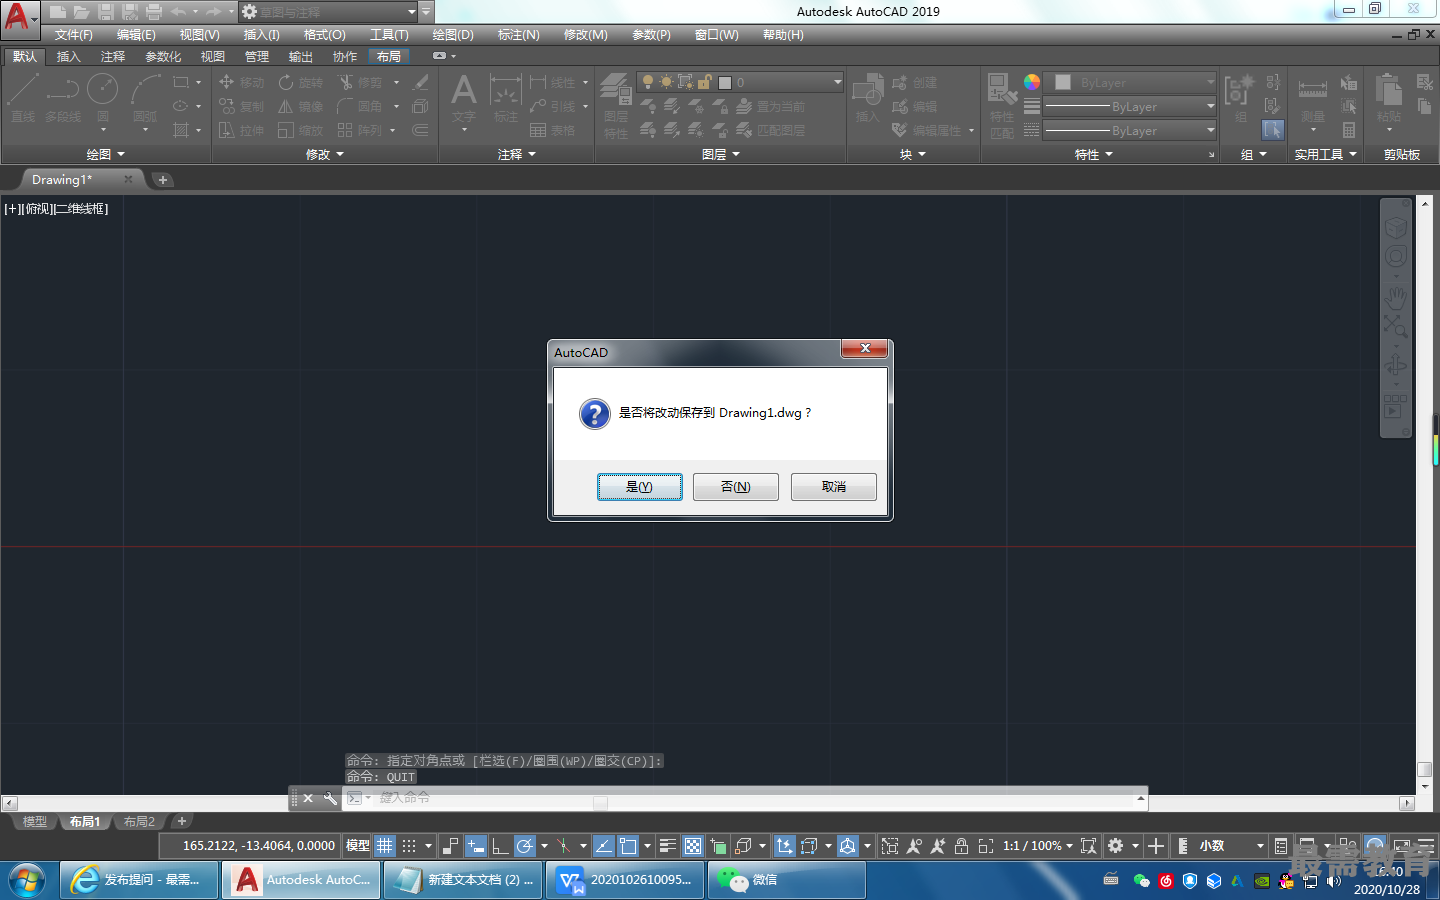
Task: Click the 拉伸 stretch tool
Action: tap(242, 130)
